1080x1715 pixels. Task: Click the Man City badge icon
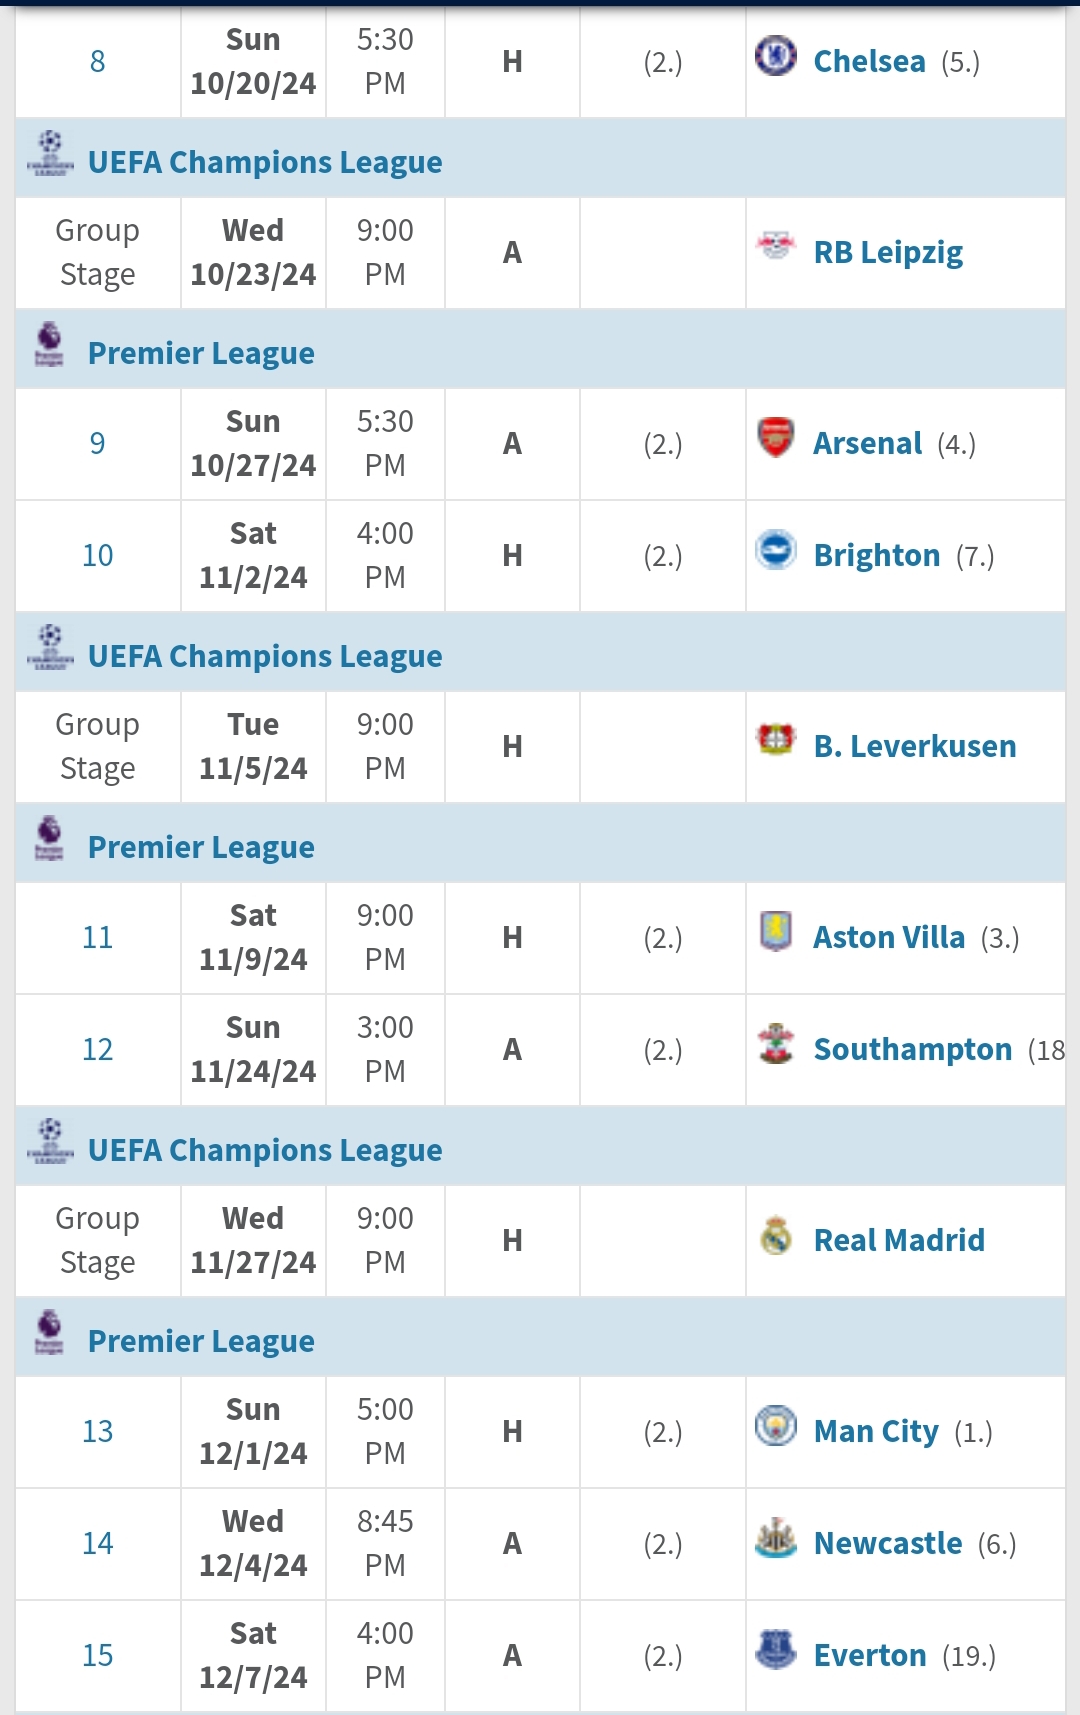point(775,1425)
